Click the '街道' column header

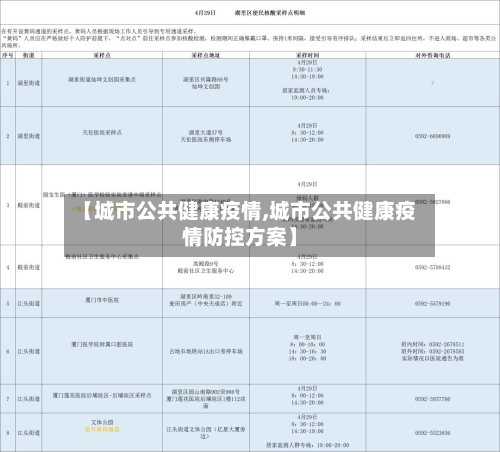pyautogui.click(x=29, y=55)
